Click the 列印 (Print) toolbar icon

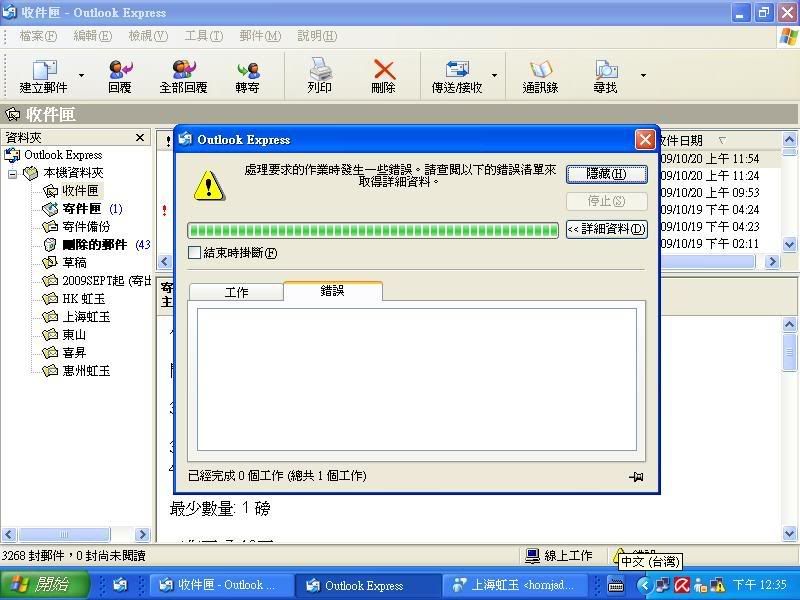[x=320, y=70]
